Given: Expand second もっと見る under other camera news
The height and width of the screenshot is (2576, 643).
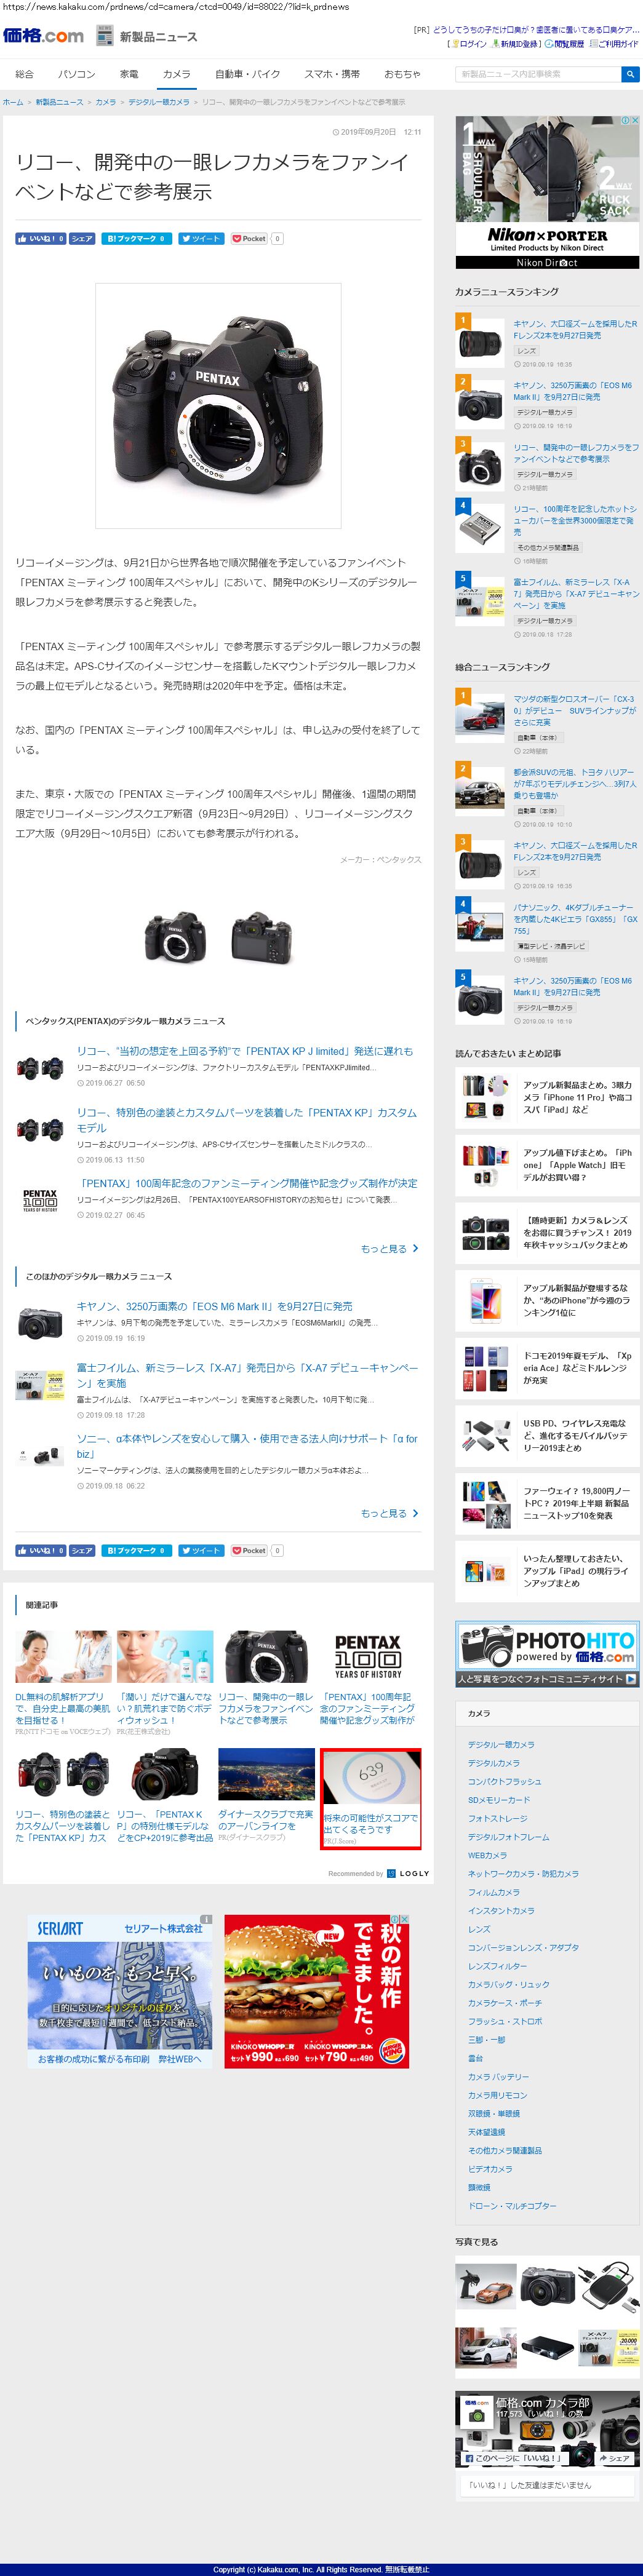Looking at the screenshot, I should click(390, 1514).
